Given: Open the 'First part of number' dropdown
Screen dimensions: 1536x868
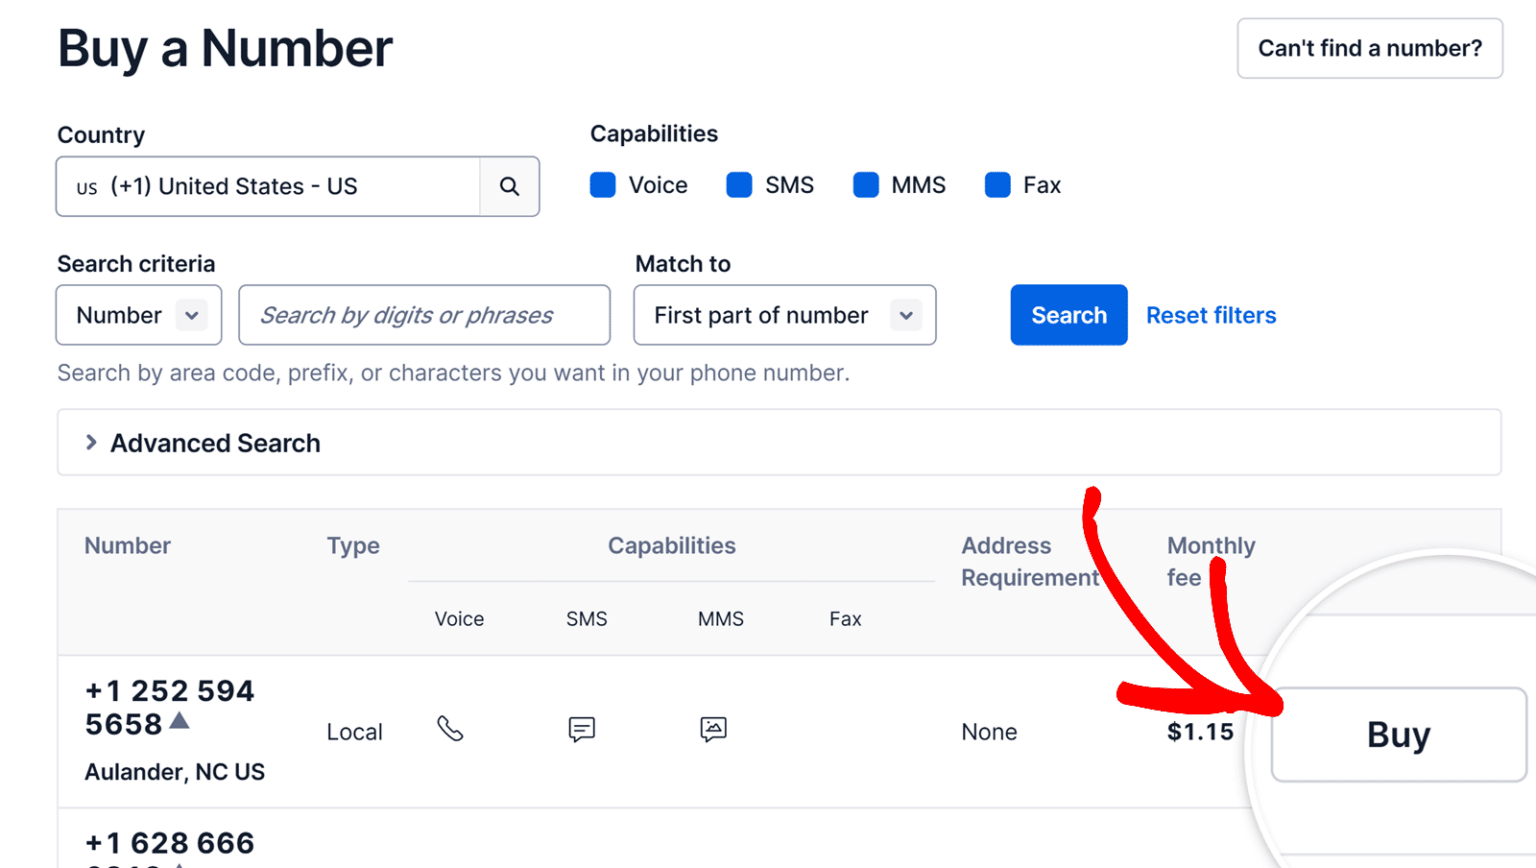Looking at the screenshot, I should (784, 314).
